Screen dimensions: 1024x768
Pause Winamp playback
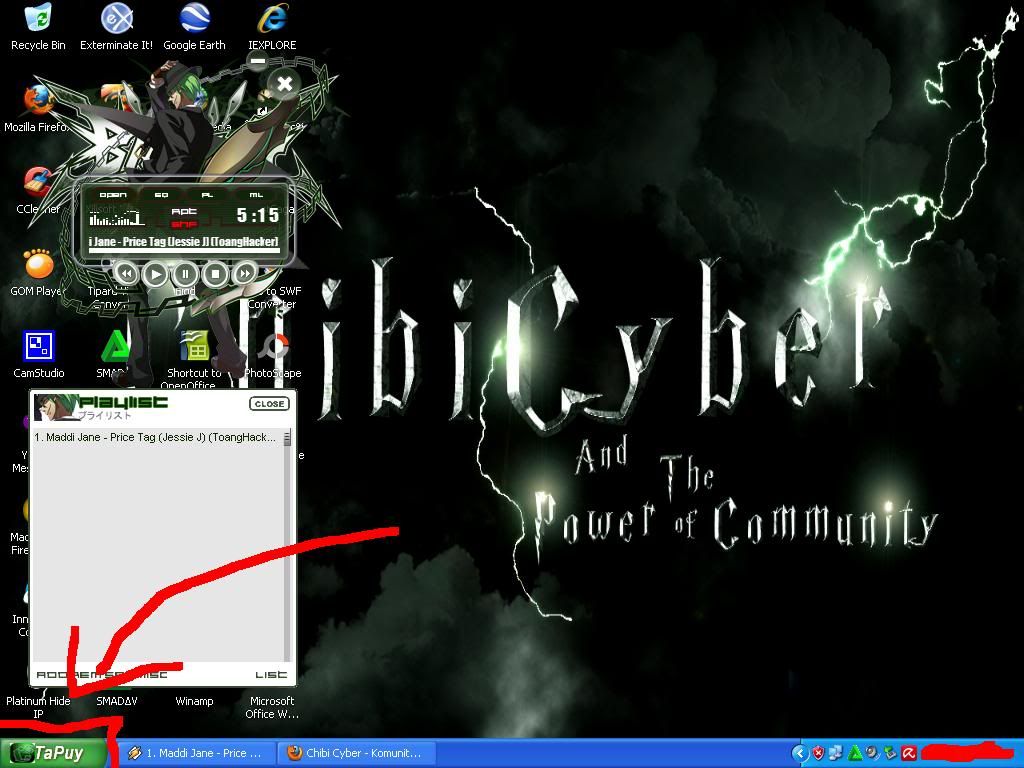(x=185, y=274)
